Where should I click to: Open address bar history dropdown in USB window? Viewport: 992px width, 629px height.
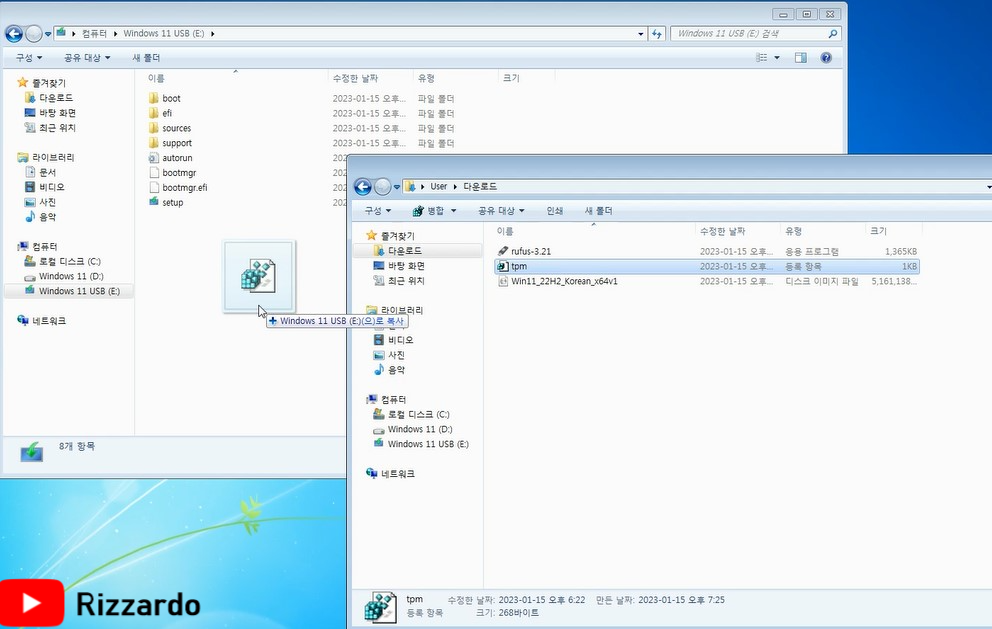[x=640, y=34]
